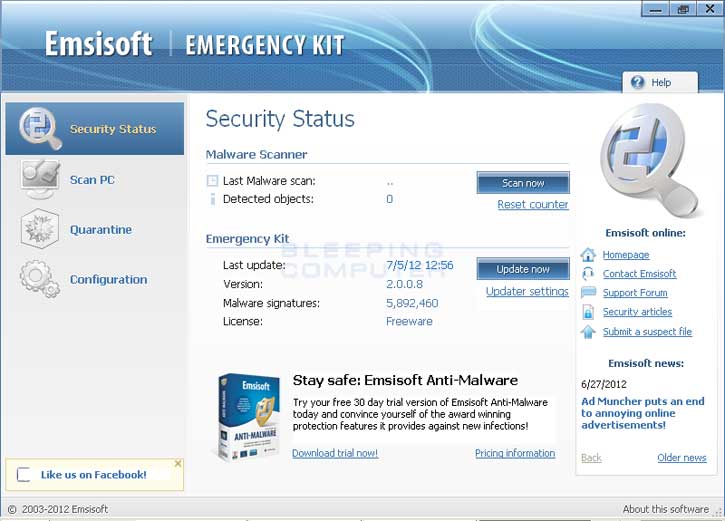Click the Reset counter link
This screenshot has width=725, height=521.
tap(532, 205)
